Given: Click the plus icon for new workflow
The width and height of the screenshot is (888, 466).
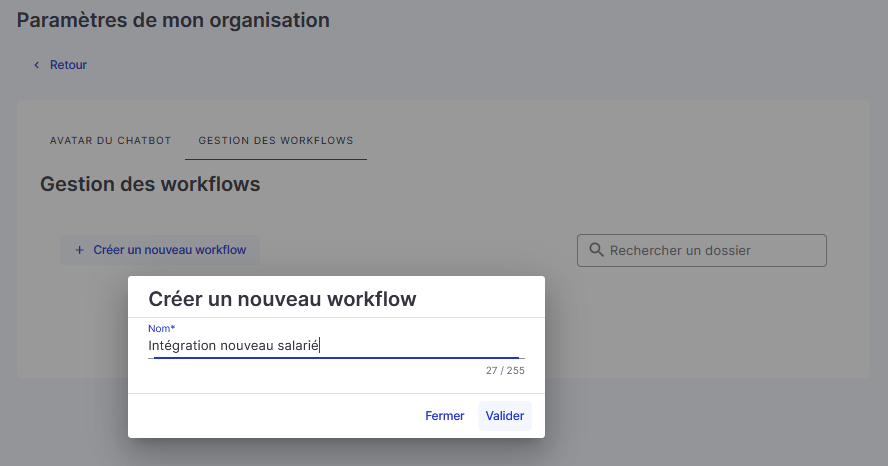Looking at the screenshot, I should point(80,250).
